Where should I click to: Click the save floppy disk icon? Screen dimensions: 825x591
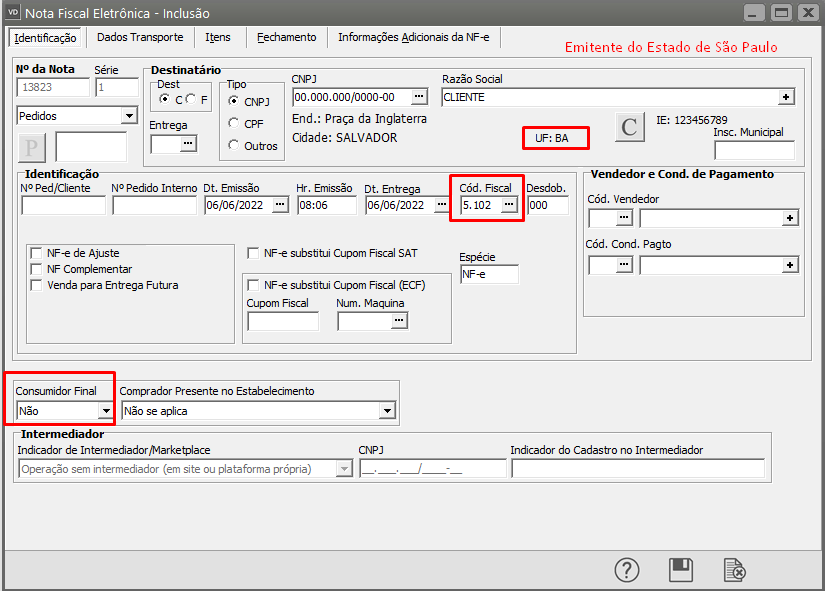point(681,570)
